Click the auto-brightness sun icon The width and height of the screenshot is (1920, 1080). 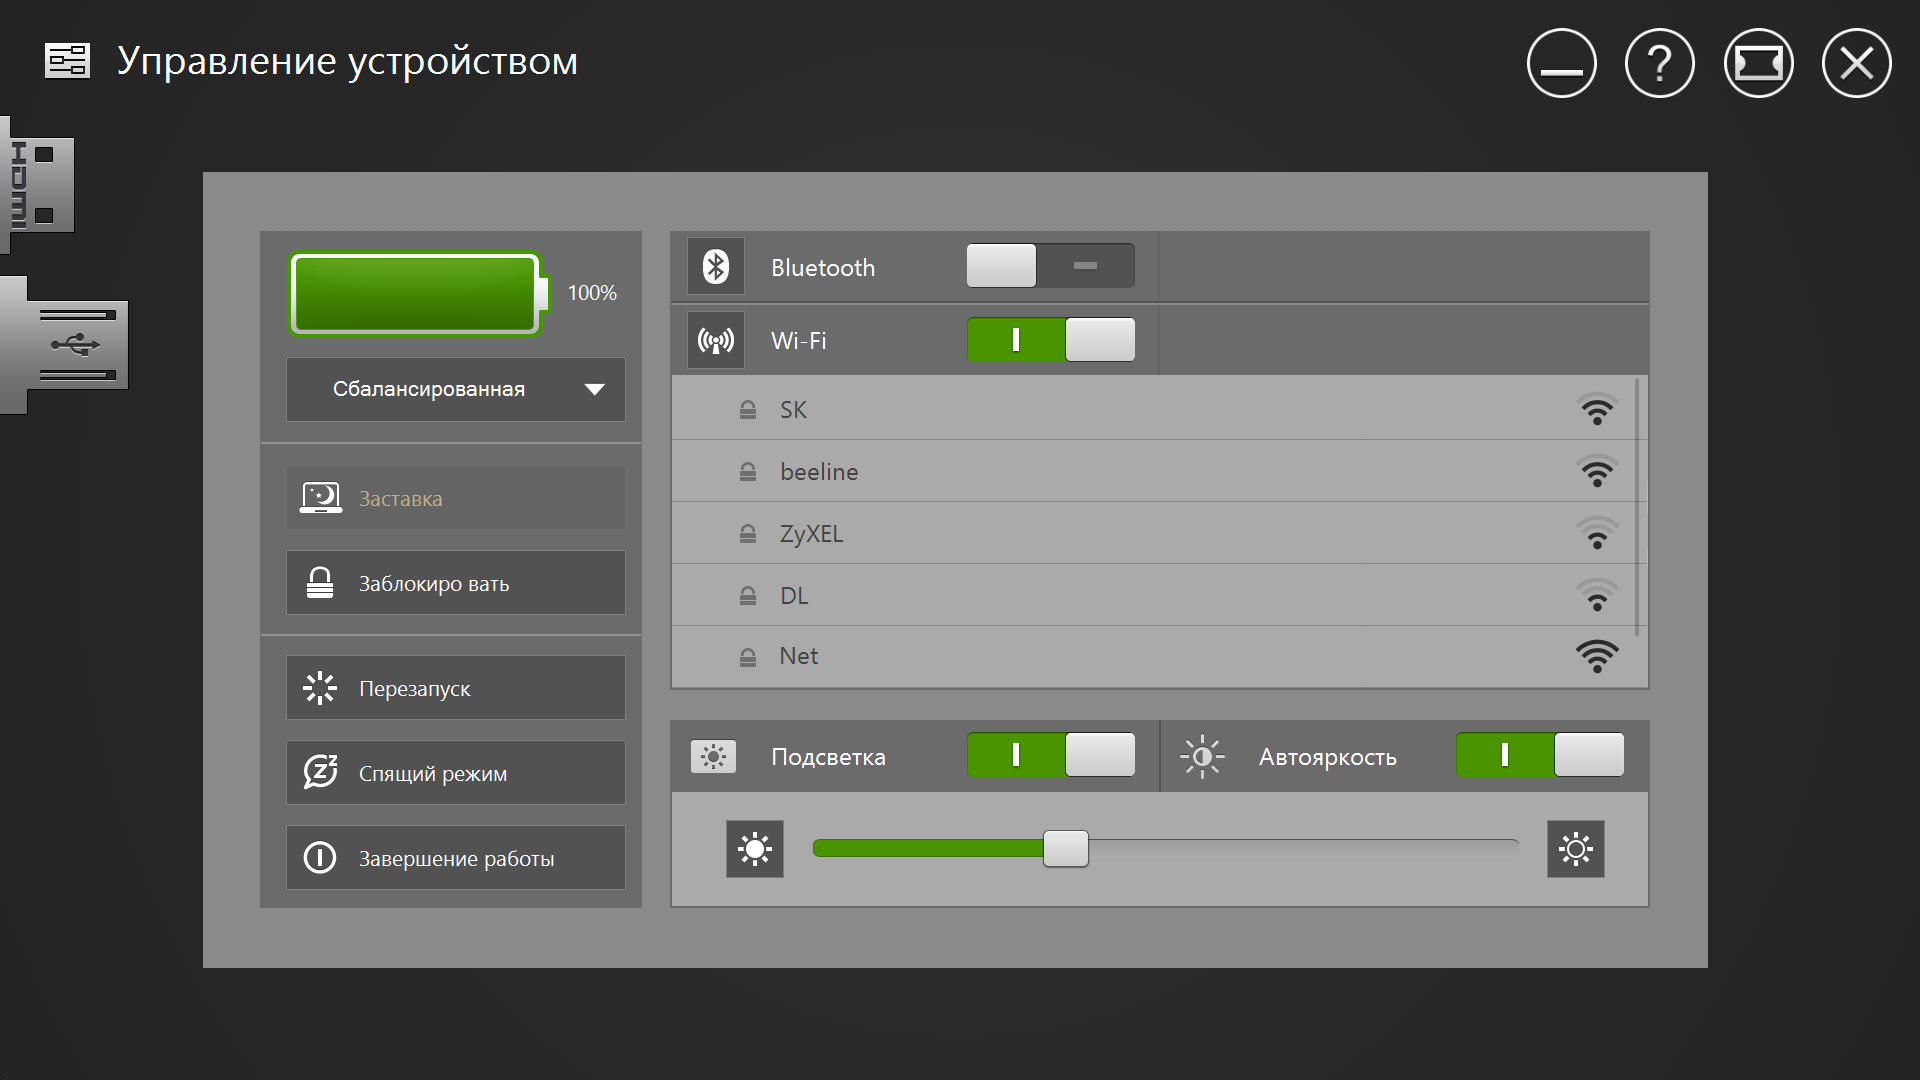click(x=1202, y=757)
